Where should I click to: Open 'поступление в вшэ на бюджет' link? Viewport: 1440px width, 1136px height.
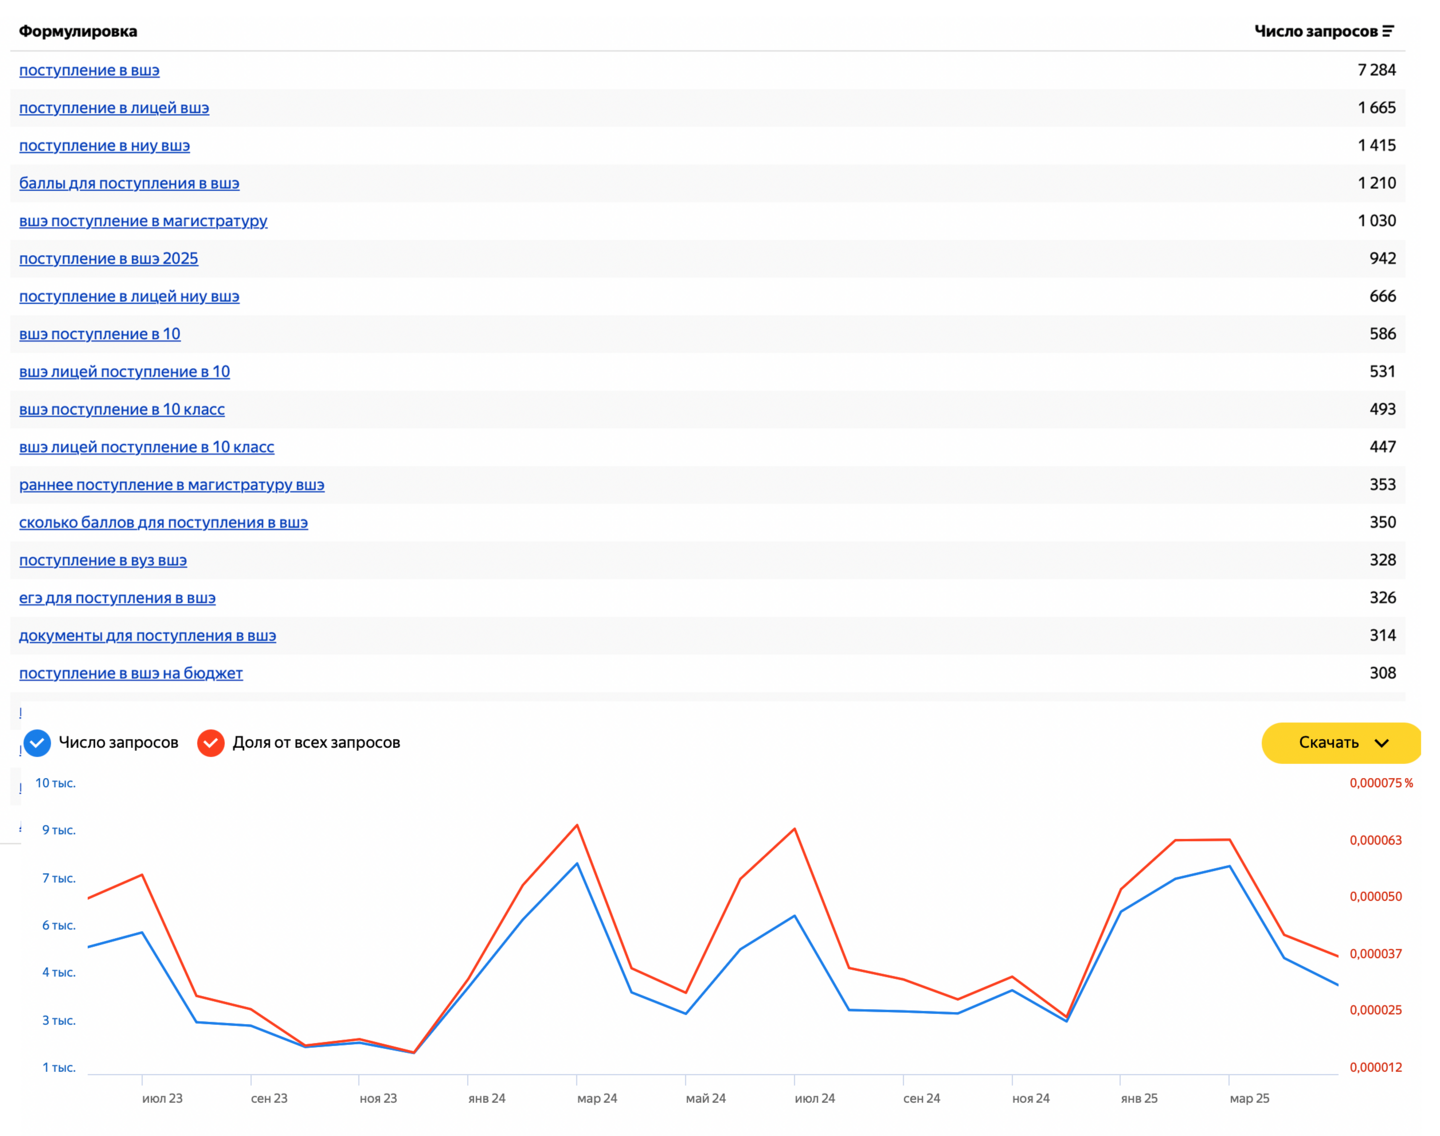[x=131, y=674]
